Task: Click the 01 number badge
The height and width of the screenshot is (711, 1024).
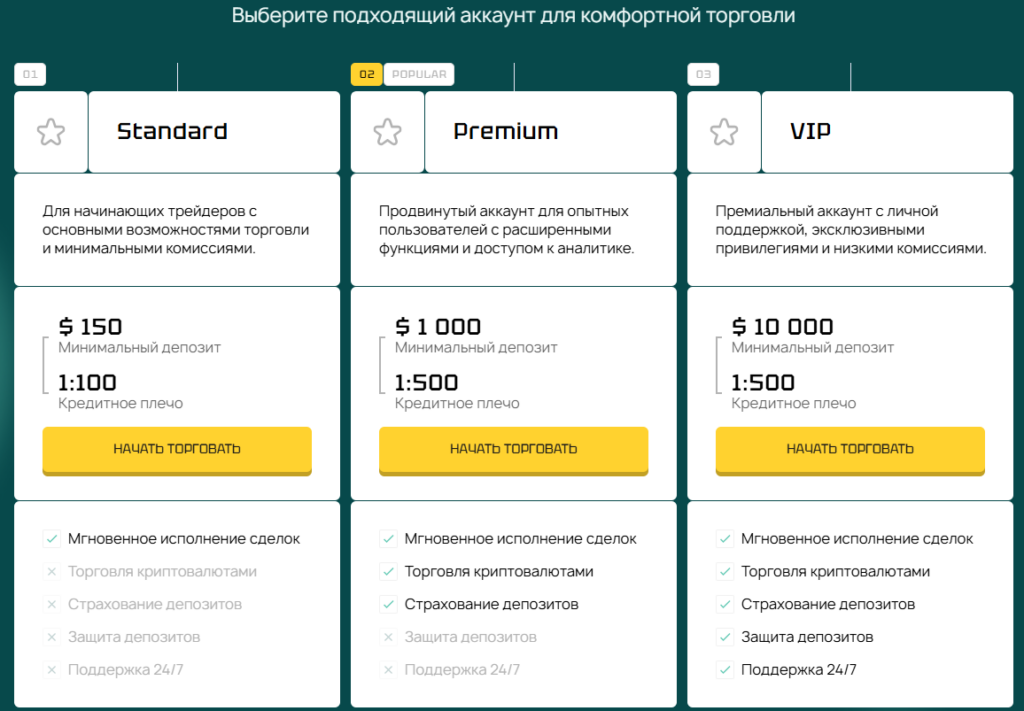Action: pyautogui.click(x=30, y=74)
